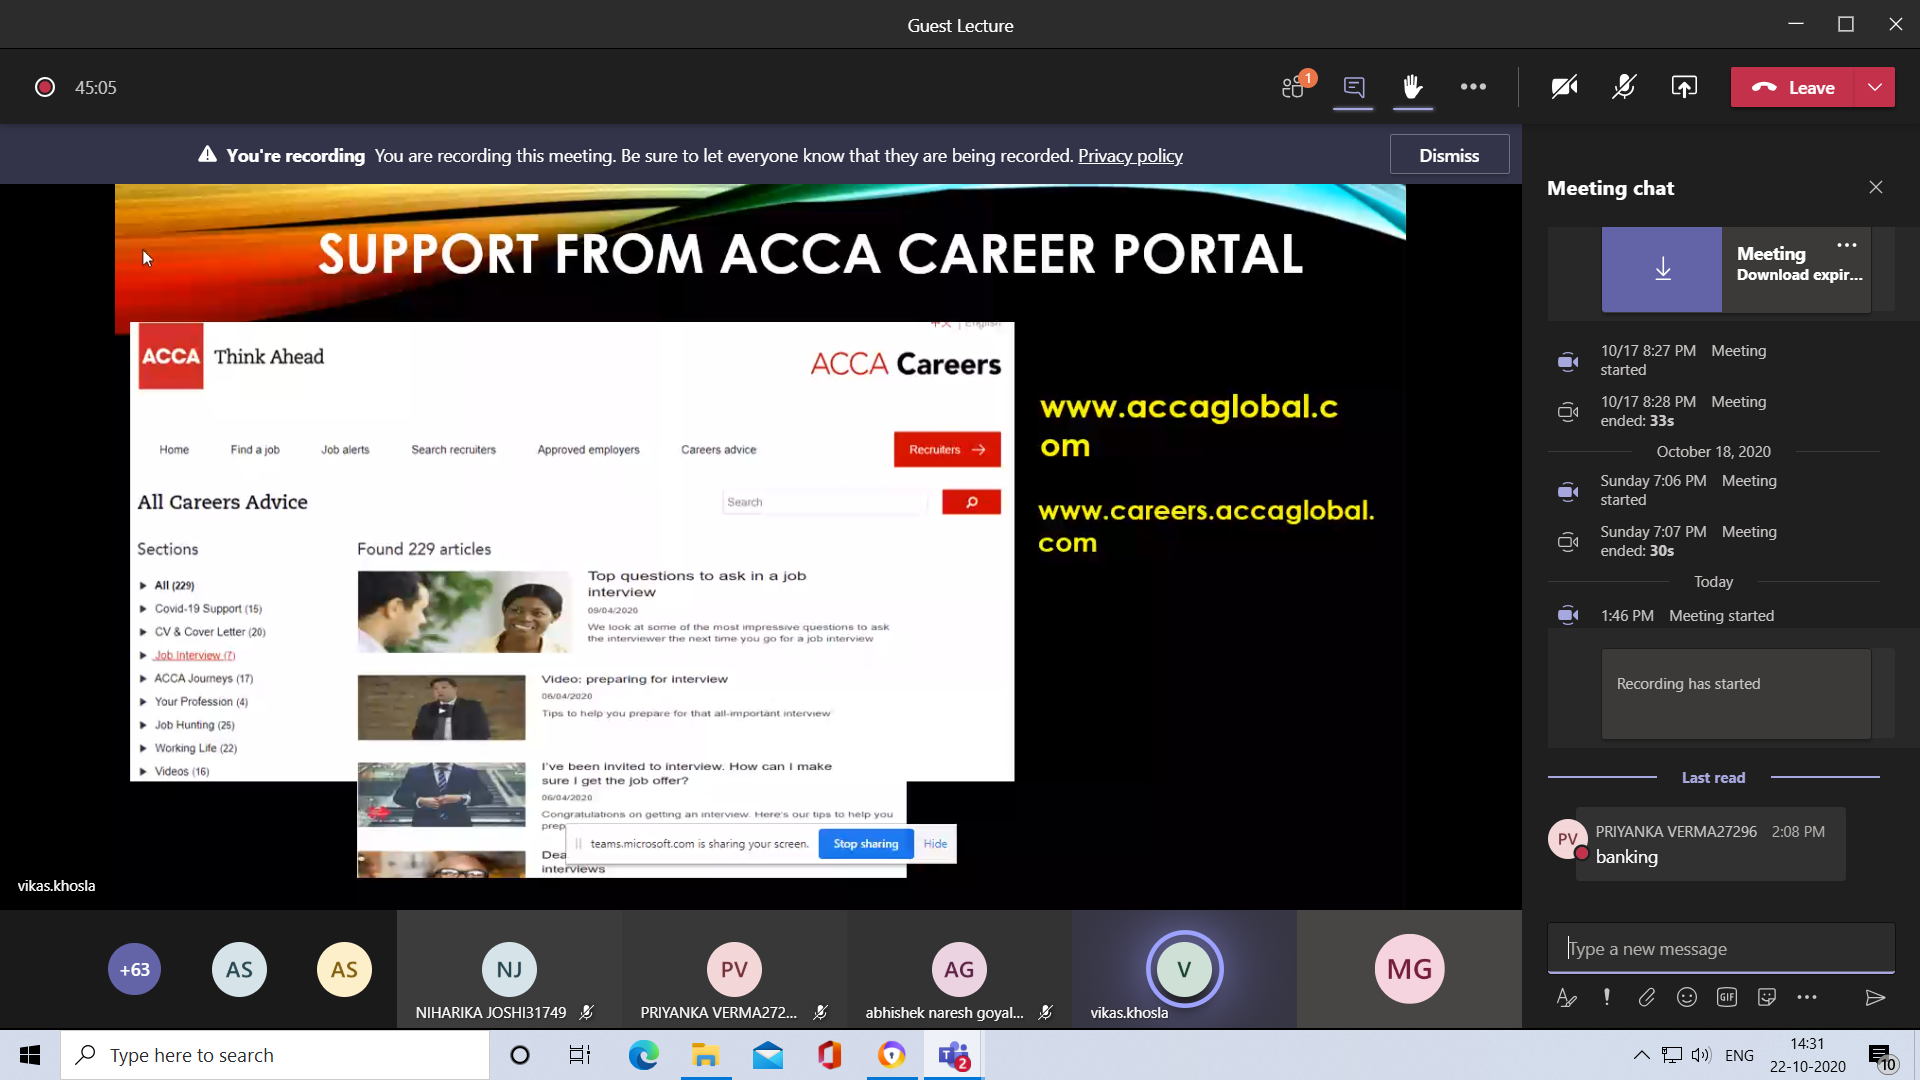Unmute the microphone
The width and height of the screenshot is (1920, 1080).
tap(1624, 87)
